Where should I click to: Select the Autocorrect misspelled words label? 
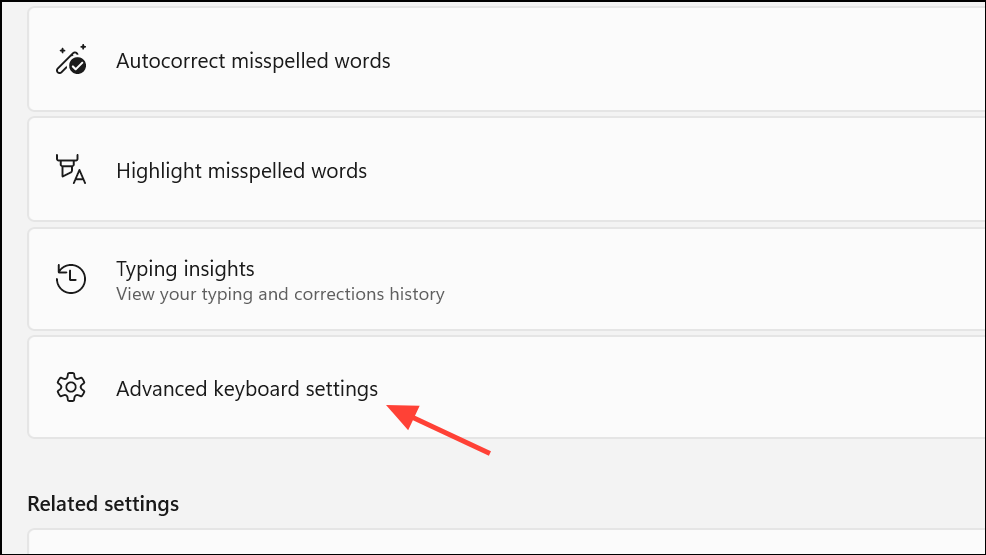tap(253, 61)
